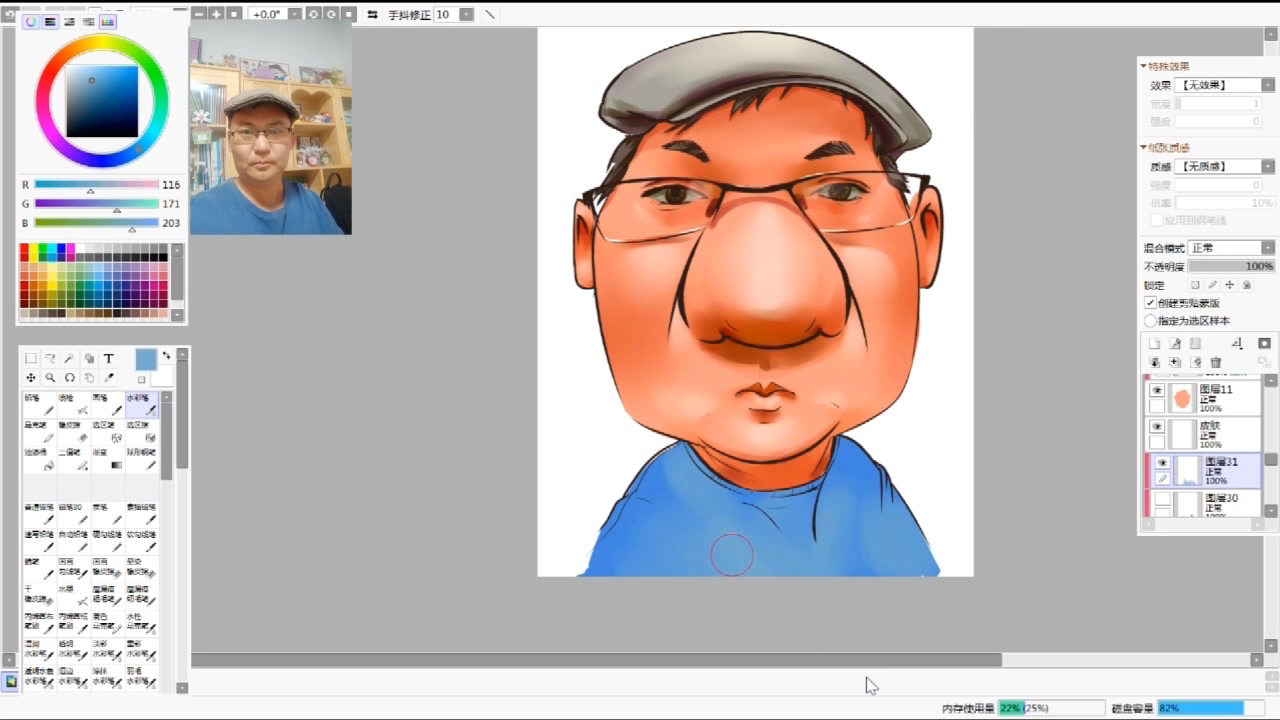Adjust the R red channel slider

click(96, 184)
